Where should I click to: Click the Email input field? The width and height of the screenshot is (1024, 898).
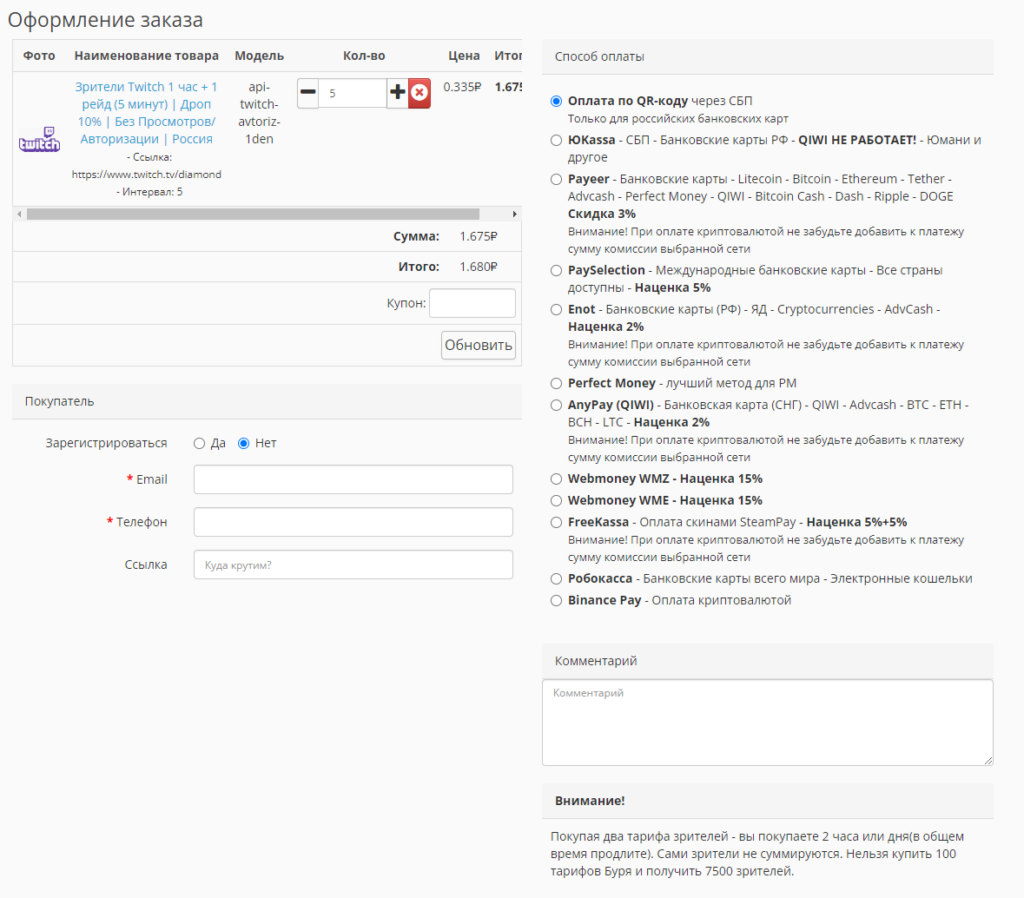(x=353, y=479)
